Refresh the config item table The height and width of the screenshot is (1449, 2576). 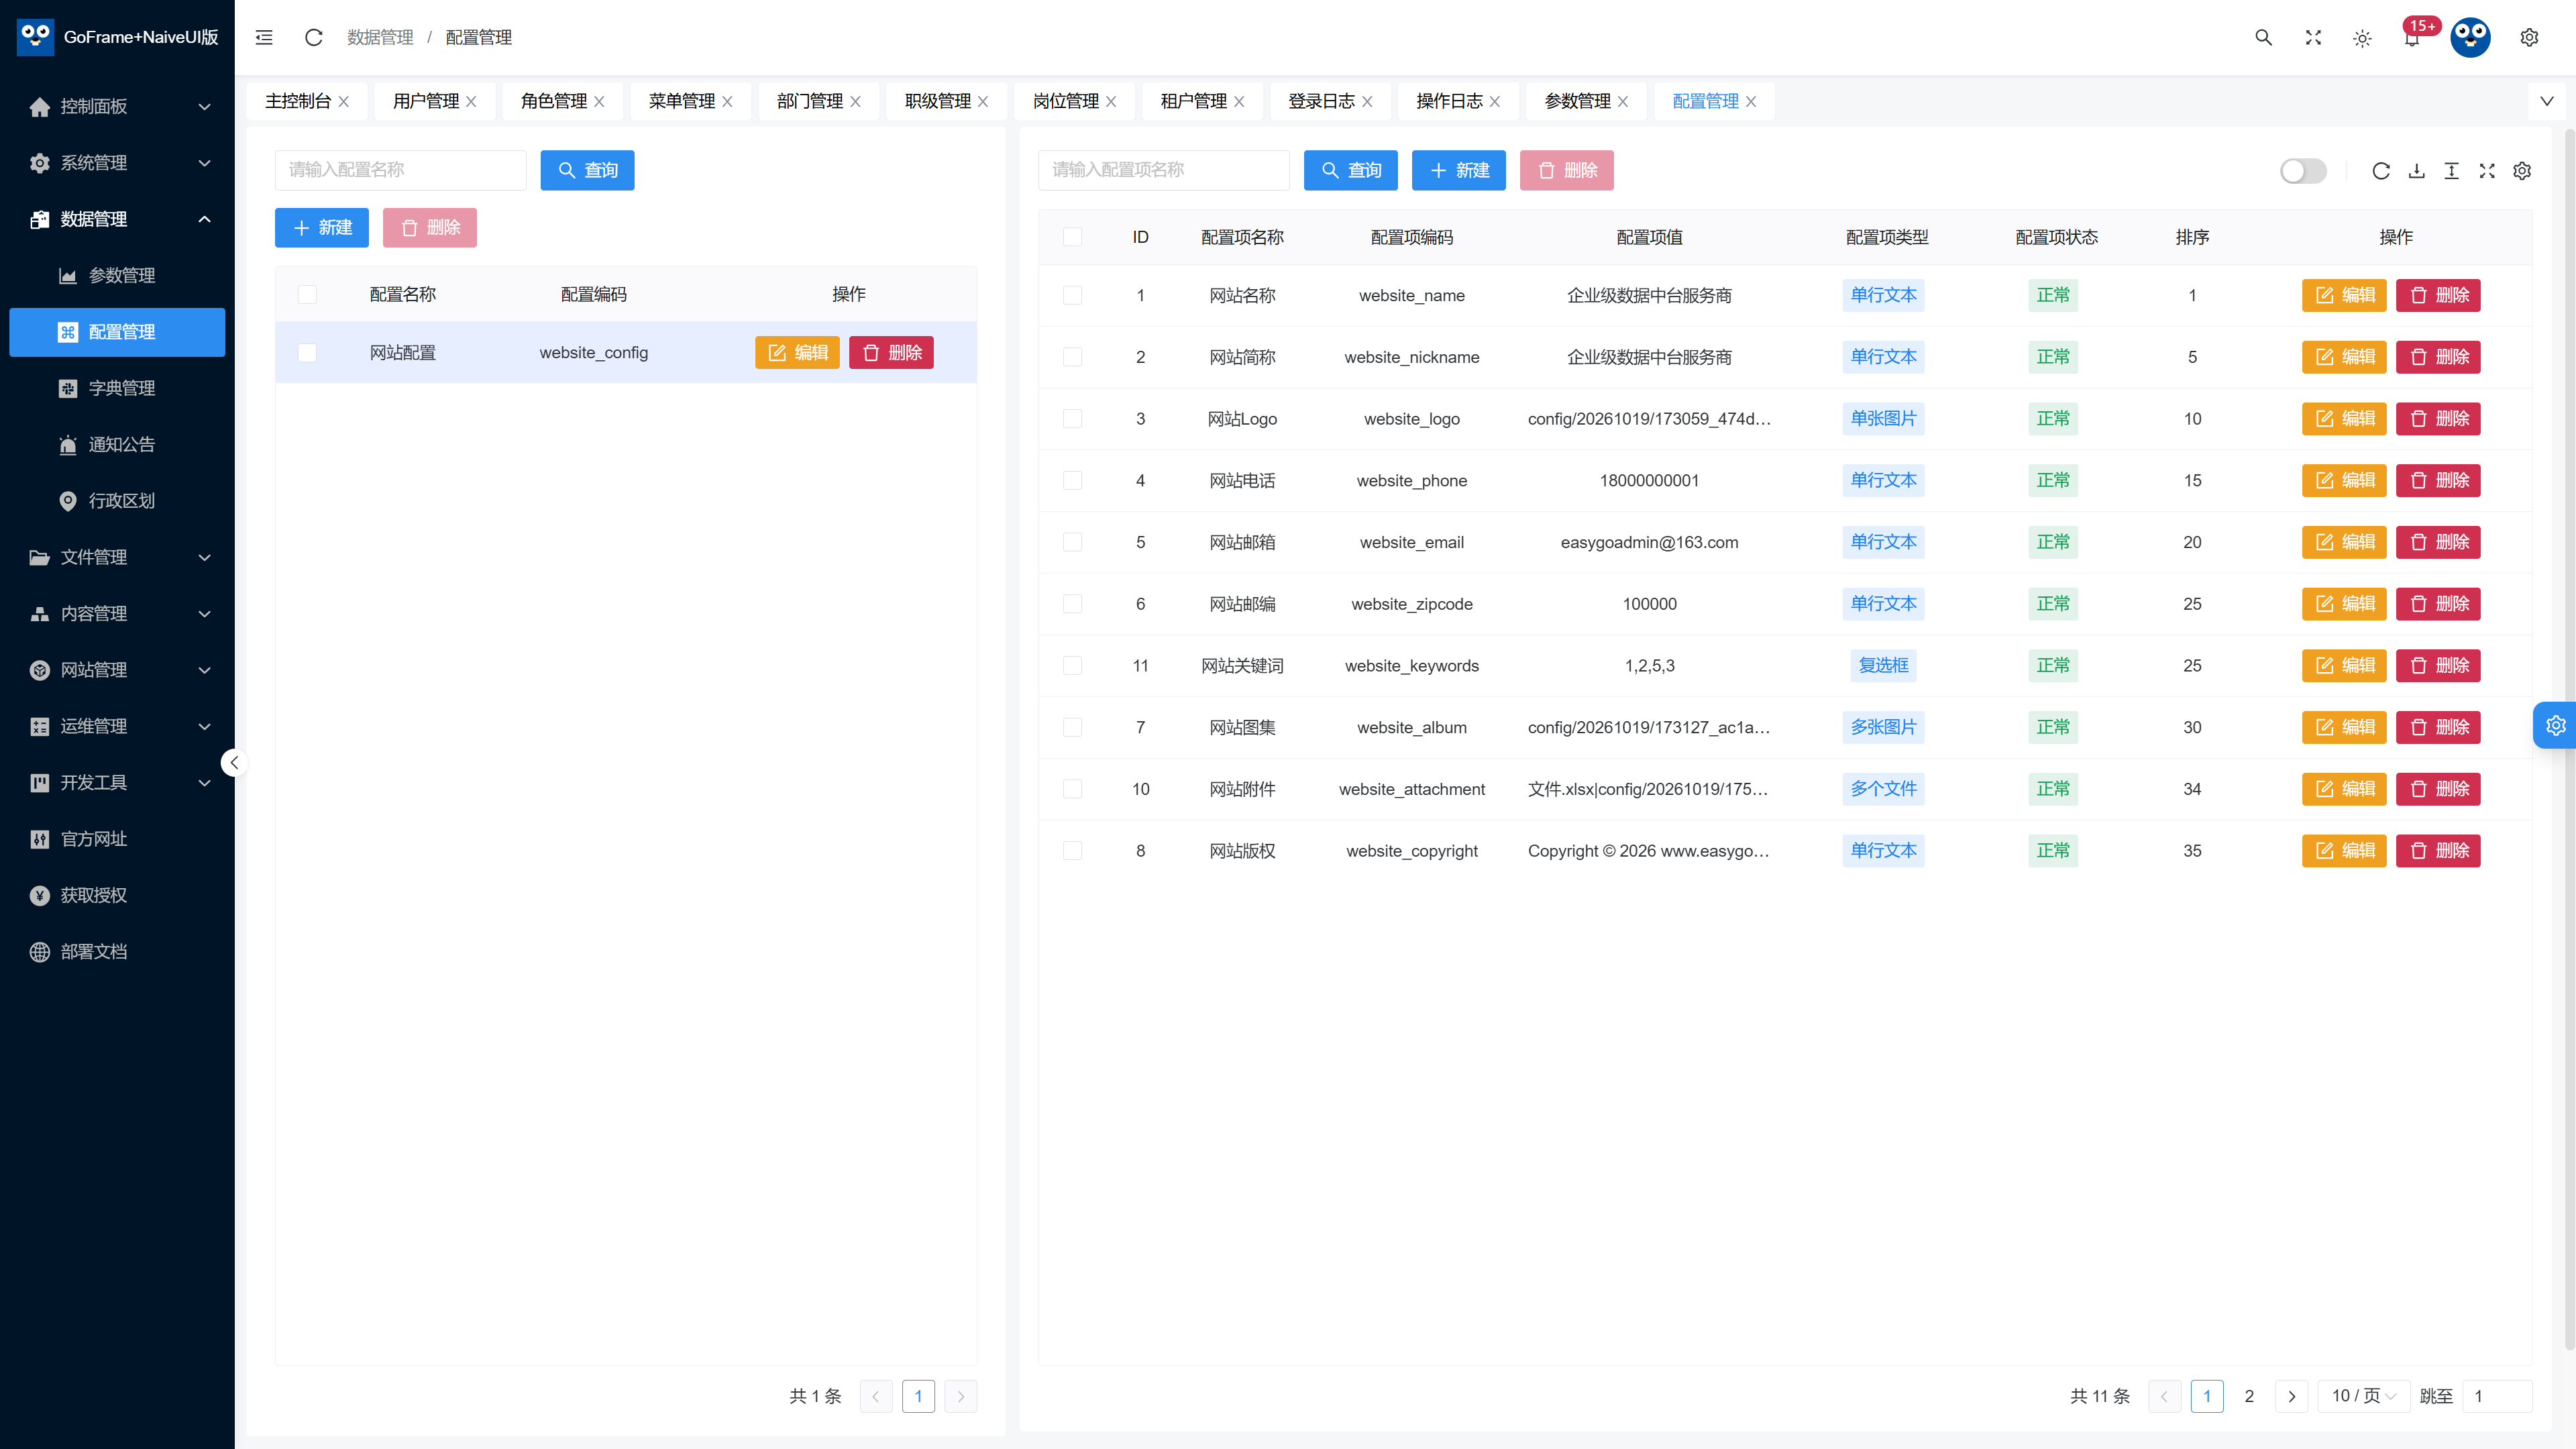2381,171
